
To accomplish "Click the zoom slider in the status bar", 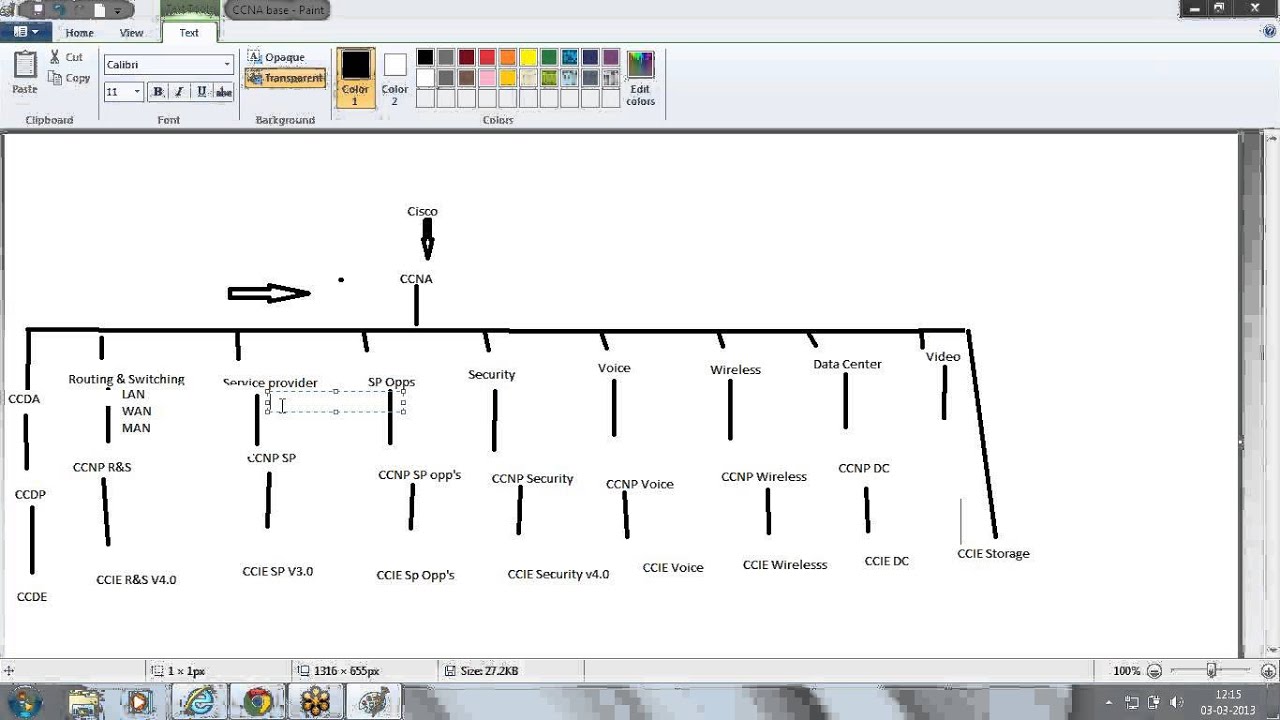I will pyautogui.click(x=1212, y=671).
